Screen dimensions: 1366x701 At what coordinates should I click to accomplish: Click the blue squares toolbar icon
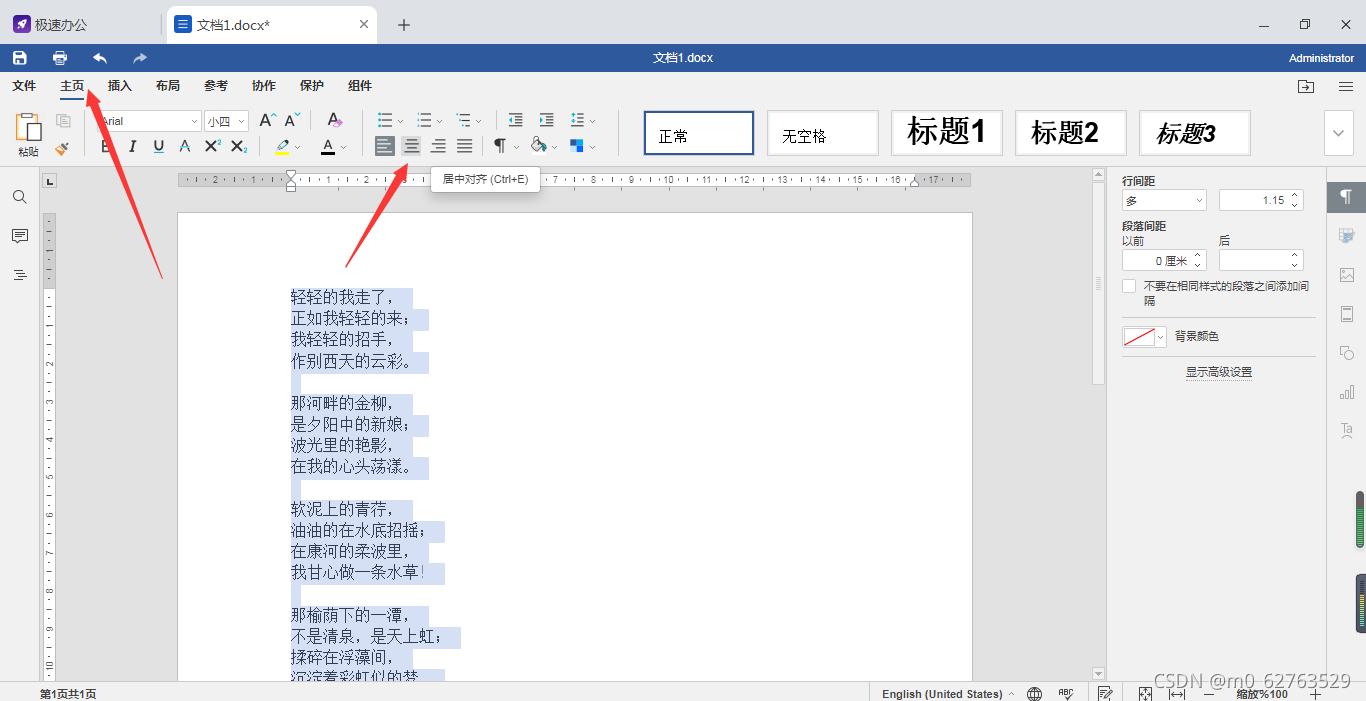click(x=577, y=146)
